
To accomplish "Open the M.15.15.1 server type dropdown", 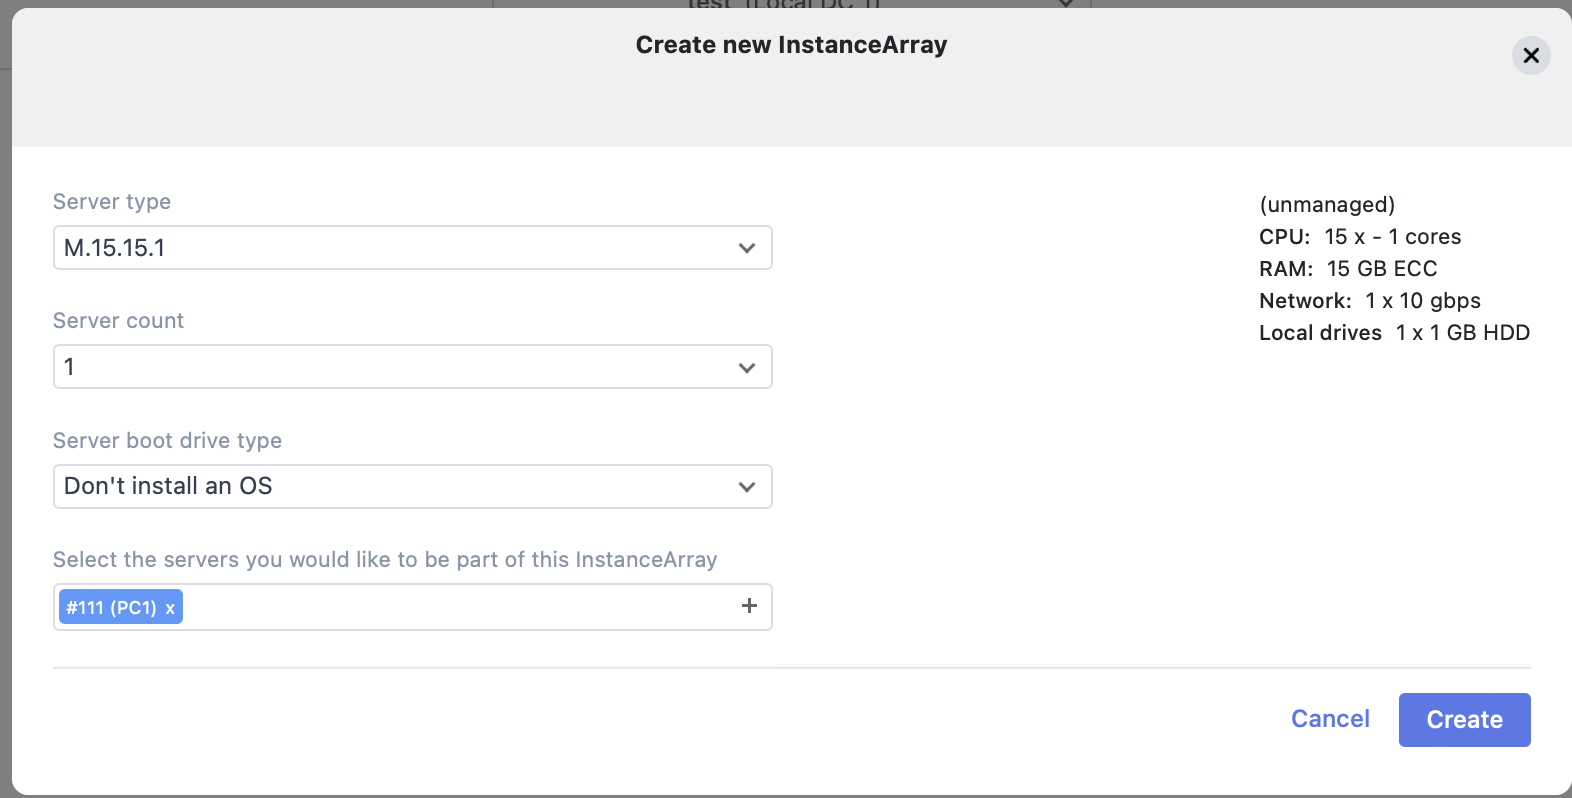I will click(400, 248).
